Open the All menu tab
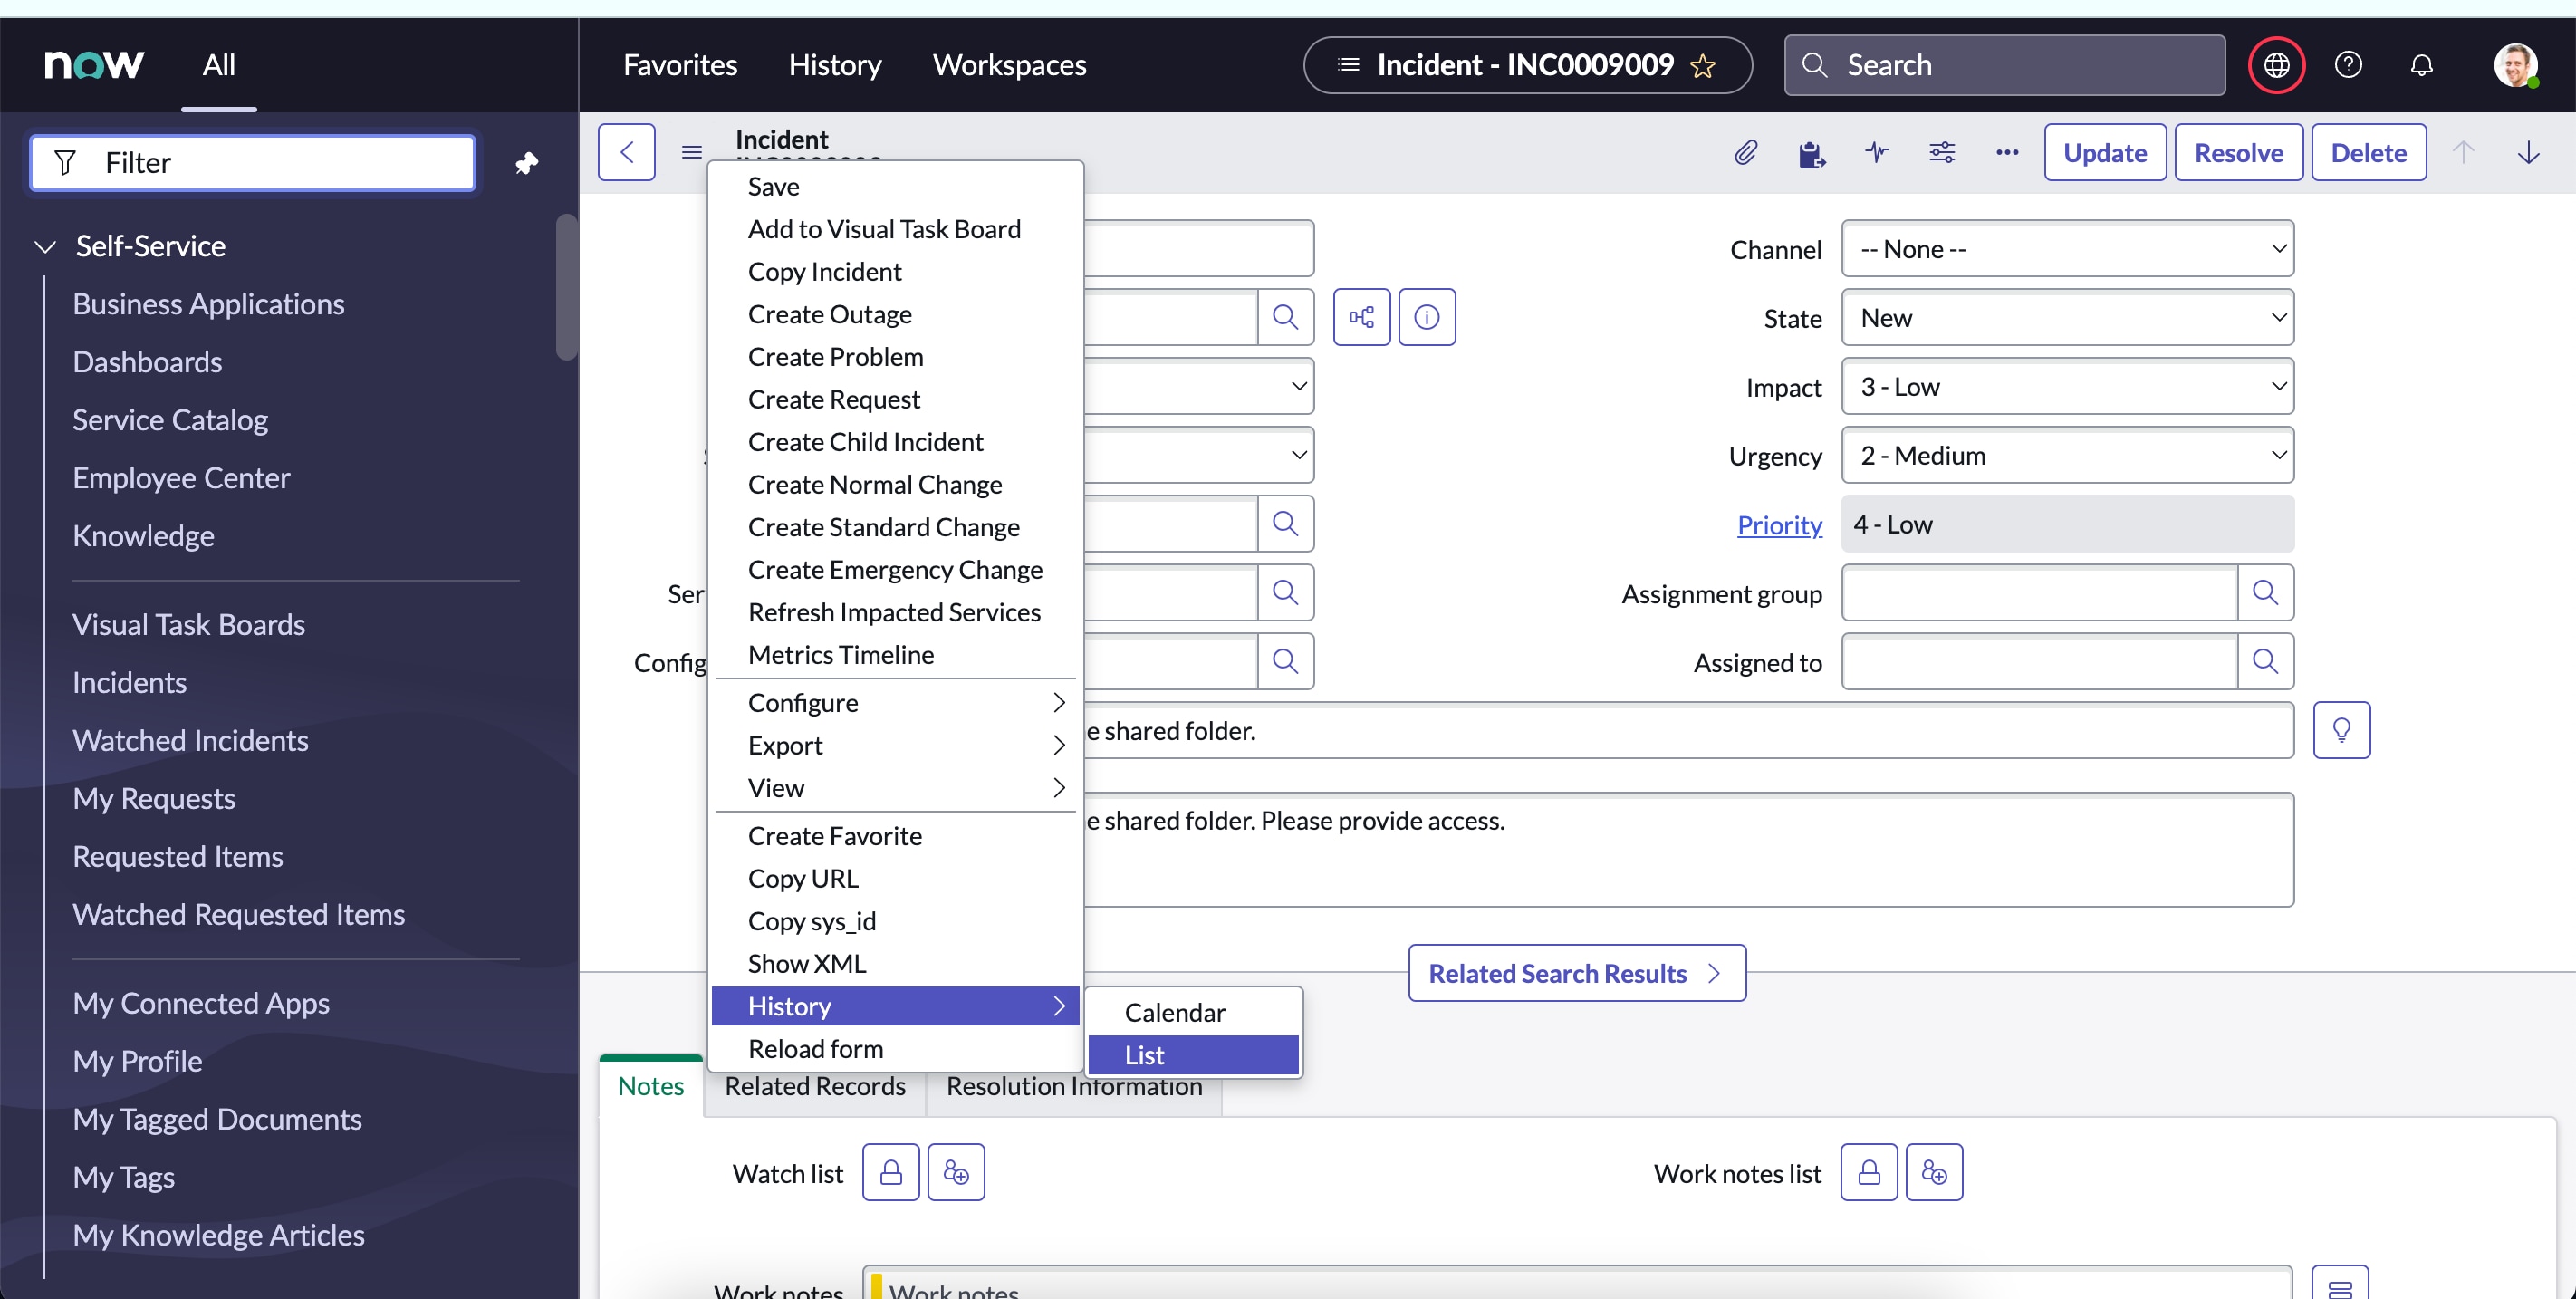 pos(219,65)
